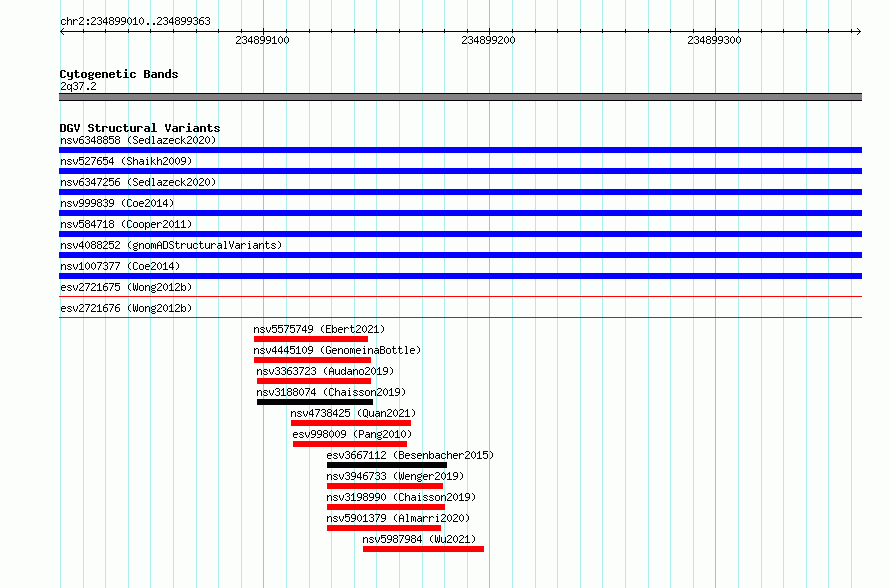
Task: Click the DGV Structural Variants track title
Action: point(140,128)
